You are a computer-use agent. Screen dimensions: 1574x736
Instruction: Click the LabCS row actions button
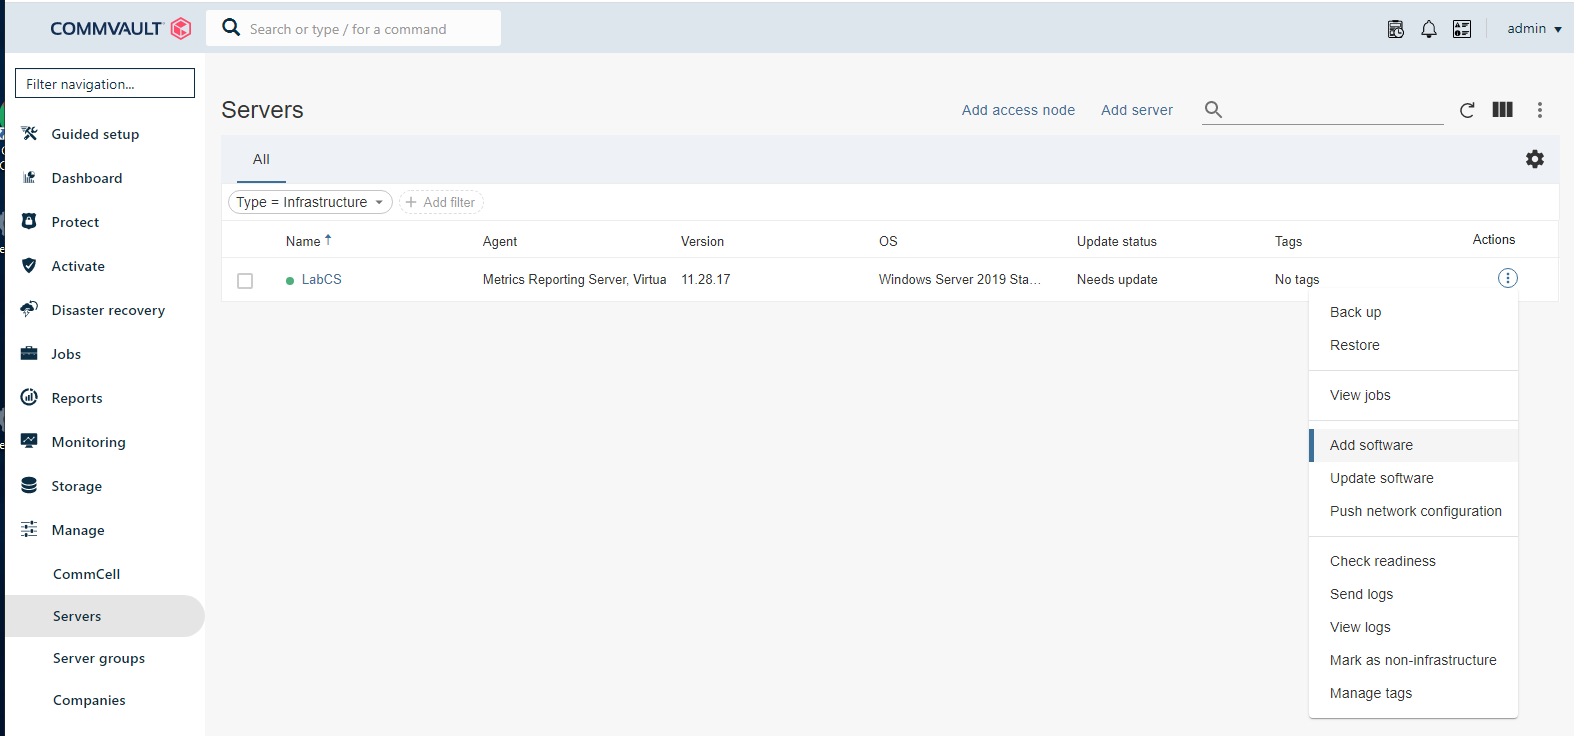1507,278
